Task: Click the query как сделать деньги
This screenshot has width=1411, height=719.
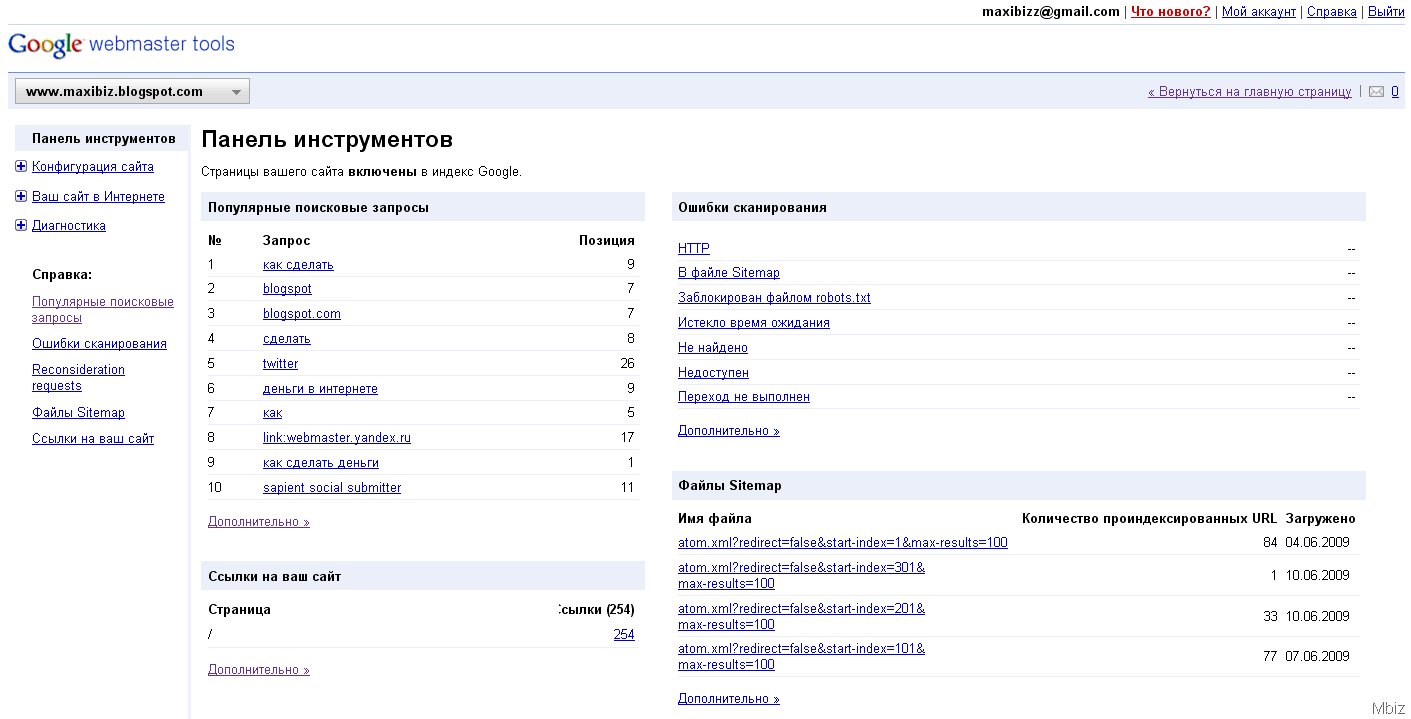Action: [x=321, y=463]
